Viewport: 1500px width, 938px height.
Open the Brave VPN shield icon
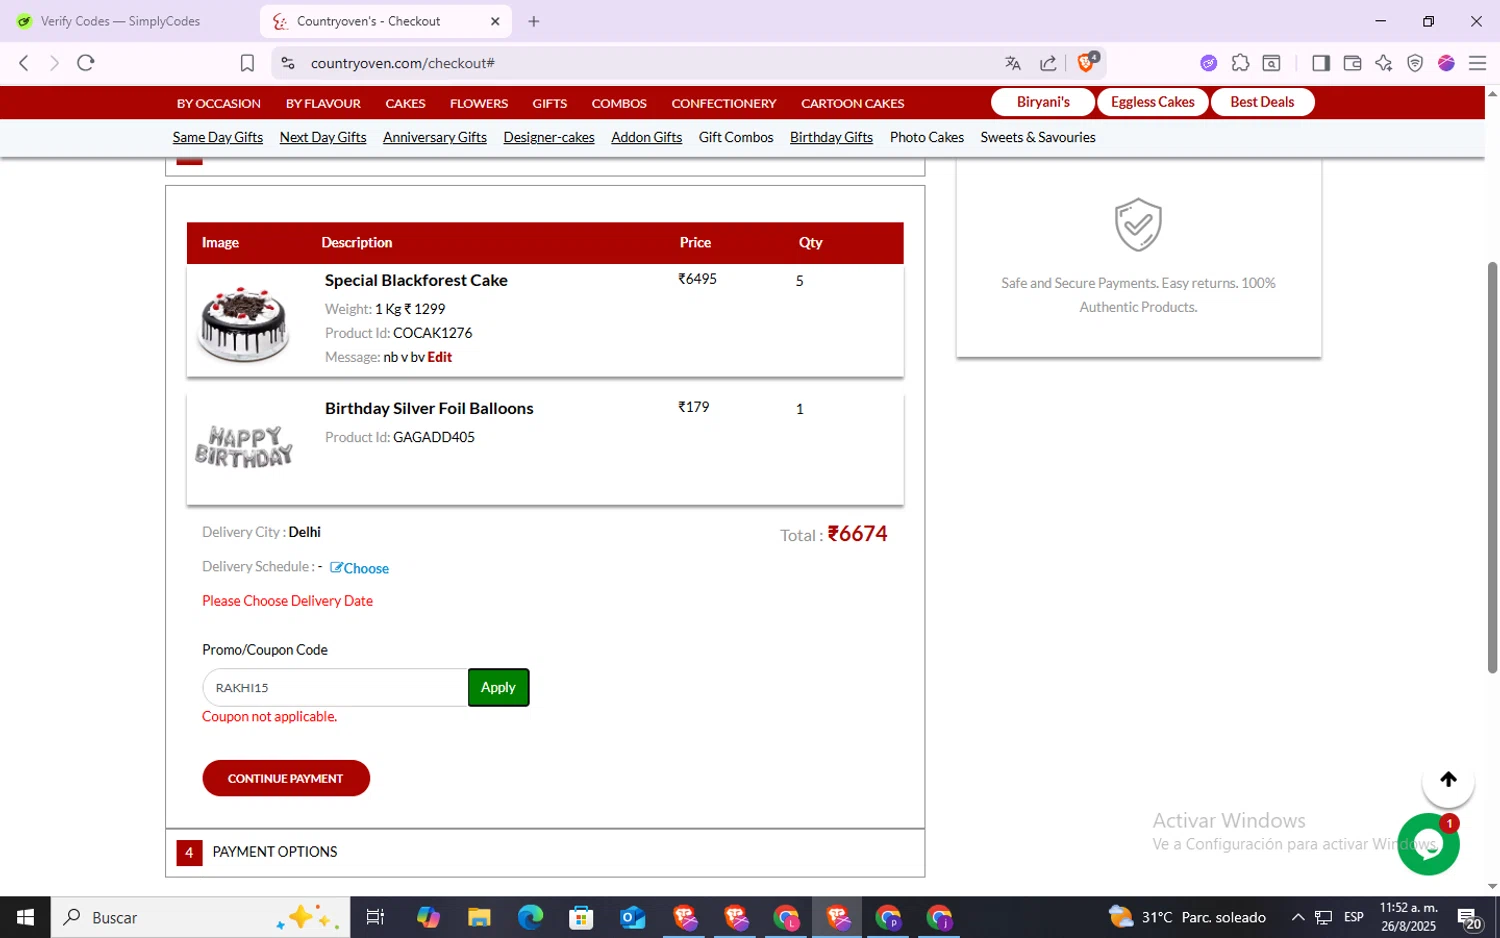point(1415,63)
